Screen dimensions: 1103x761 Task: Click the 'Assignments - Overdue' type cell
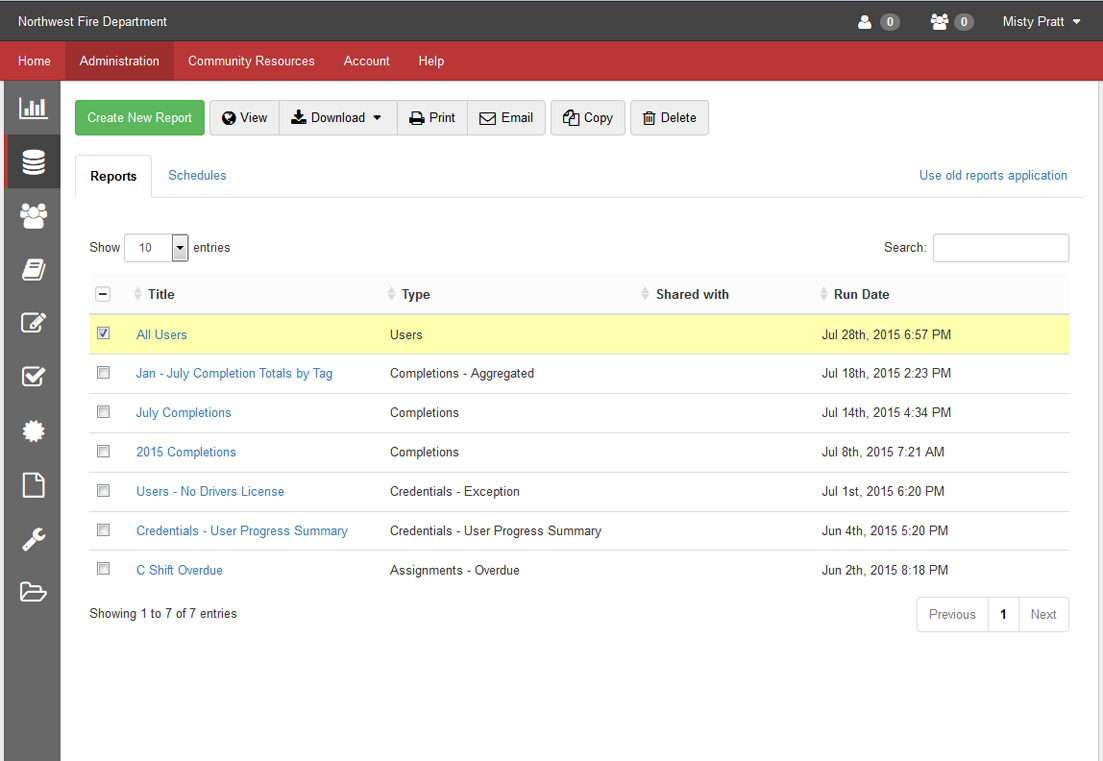tap(454, 570)
